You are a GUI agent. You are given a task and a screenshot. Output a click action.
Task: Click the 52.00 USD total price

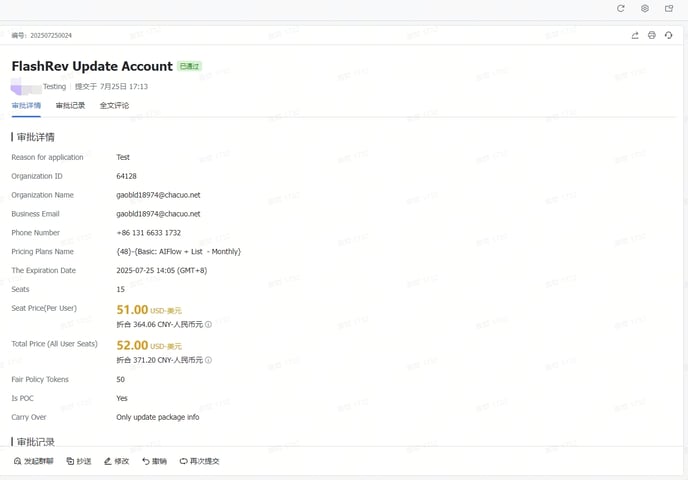(149, 345)
